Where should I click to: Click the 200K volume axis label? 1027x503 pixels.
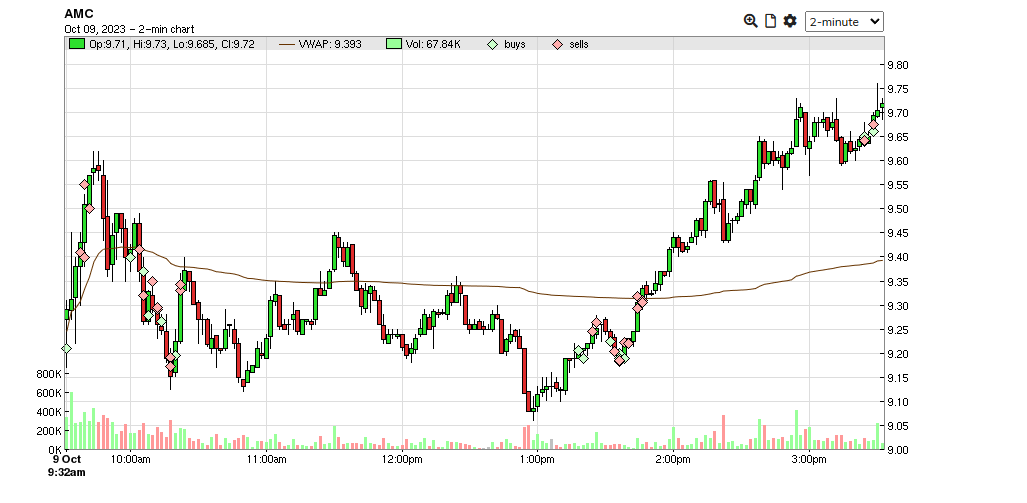point(50,431)
